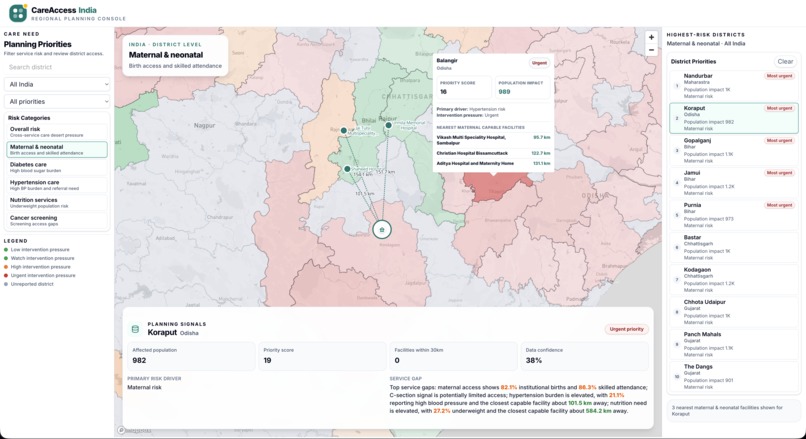
Task: Click the database icon beside Planning Signals
Action: click(135, 329)
